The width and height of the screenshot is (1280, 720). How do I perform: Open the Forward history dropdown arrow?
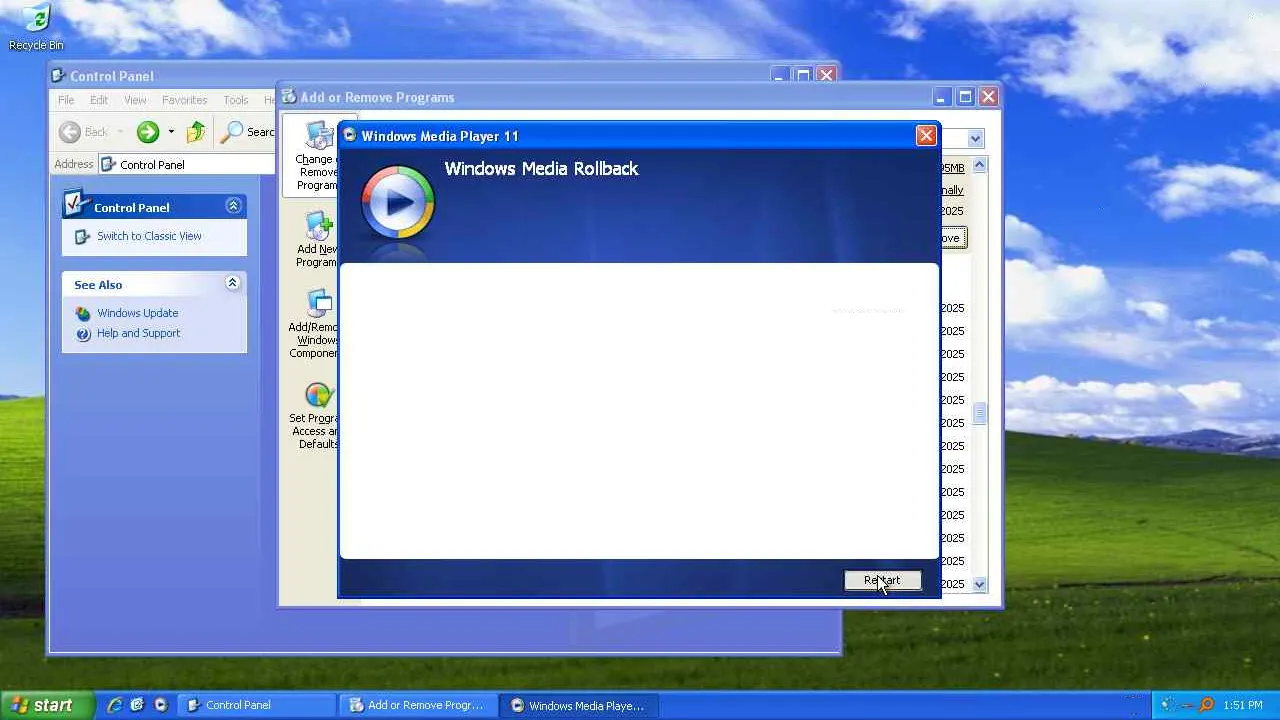(x=171, y=132)
